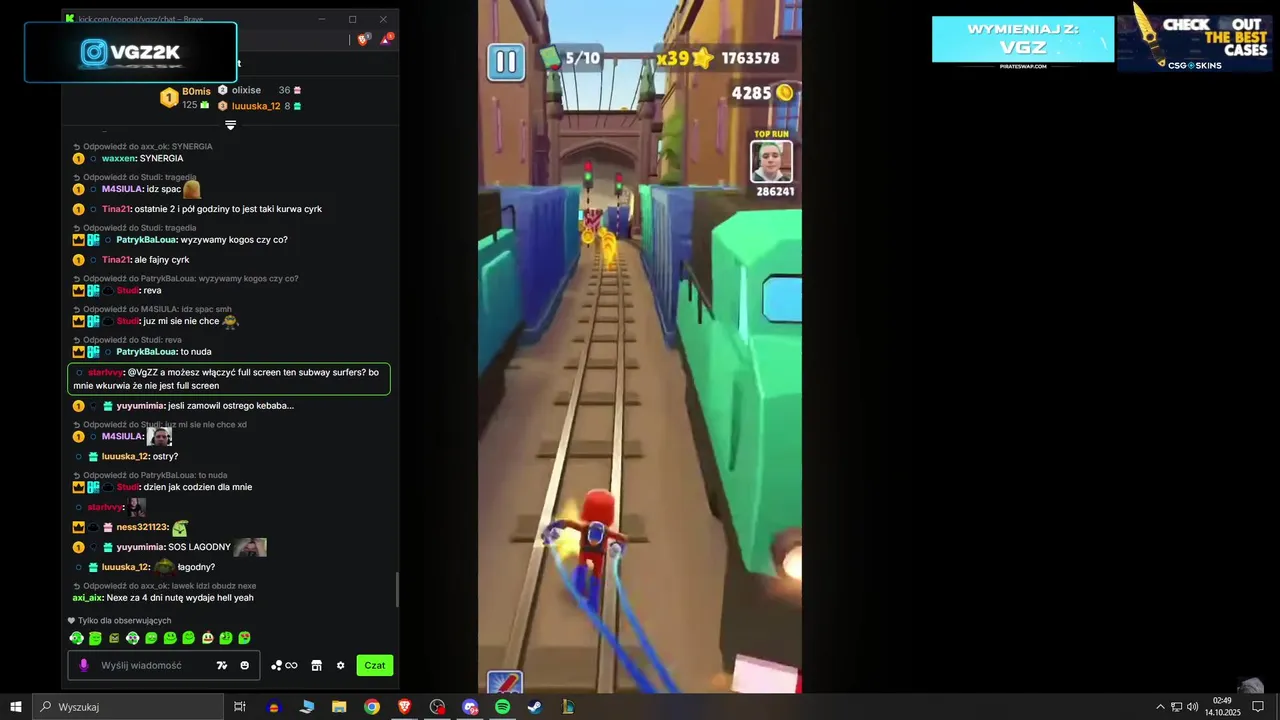
Task: Click the star icon next to x39 multiplier
Action: (x=704, y=58)
